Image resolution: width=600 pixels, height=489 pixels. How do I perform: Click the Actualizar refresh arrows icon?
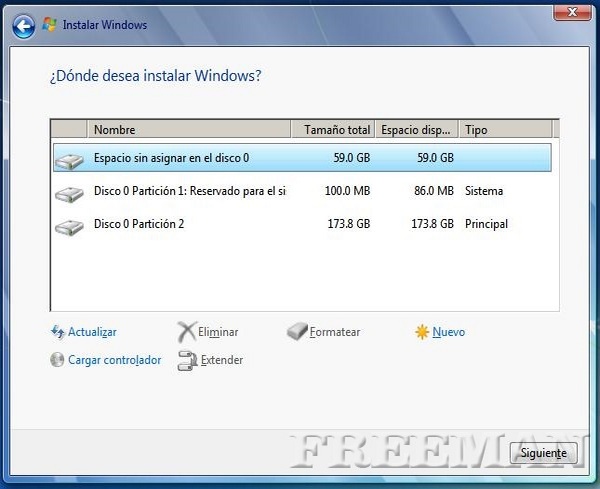pos(58,332)
